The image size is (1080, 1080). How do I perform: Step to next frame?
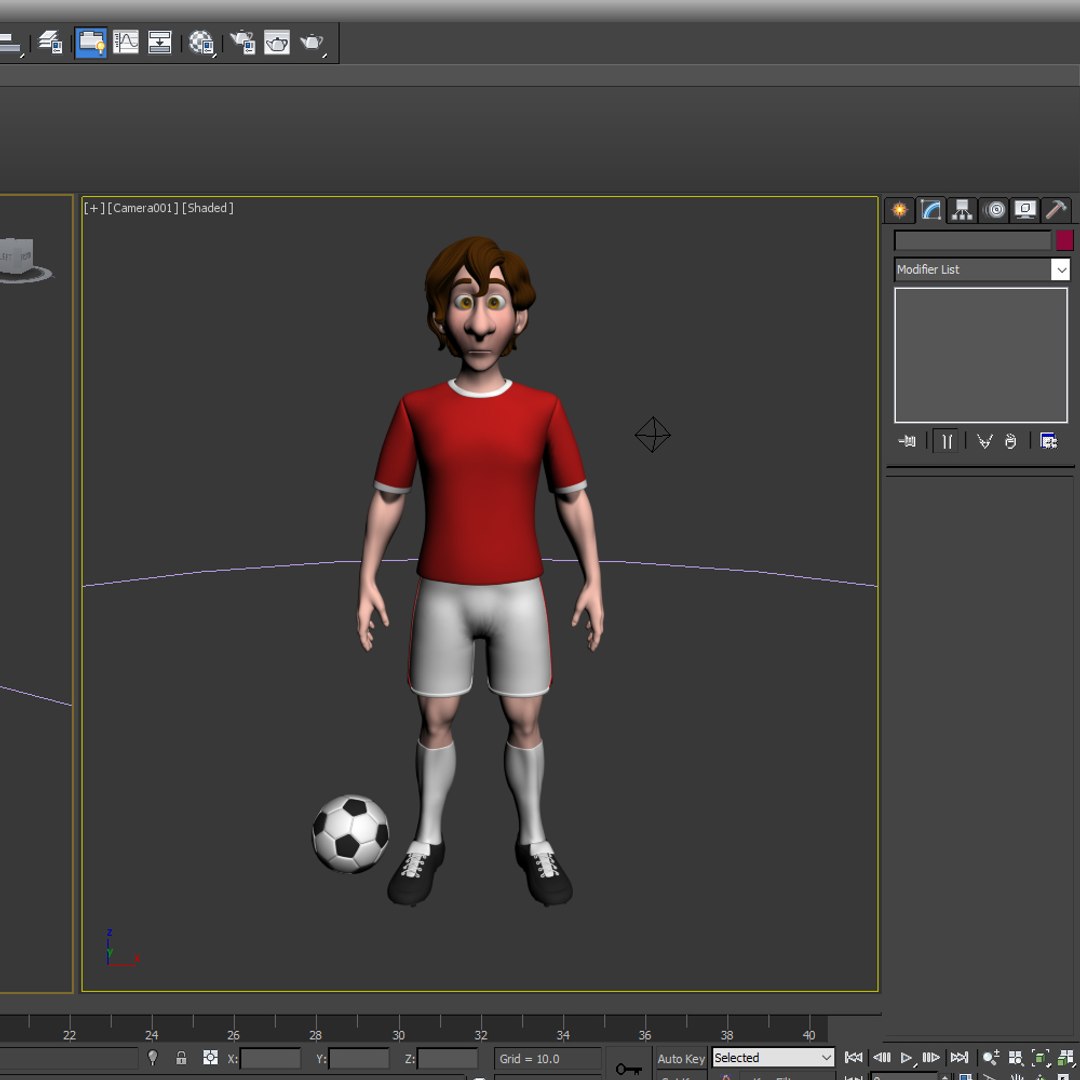[x=931, y=1057]
